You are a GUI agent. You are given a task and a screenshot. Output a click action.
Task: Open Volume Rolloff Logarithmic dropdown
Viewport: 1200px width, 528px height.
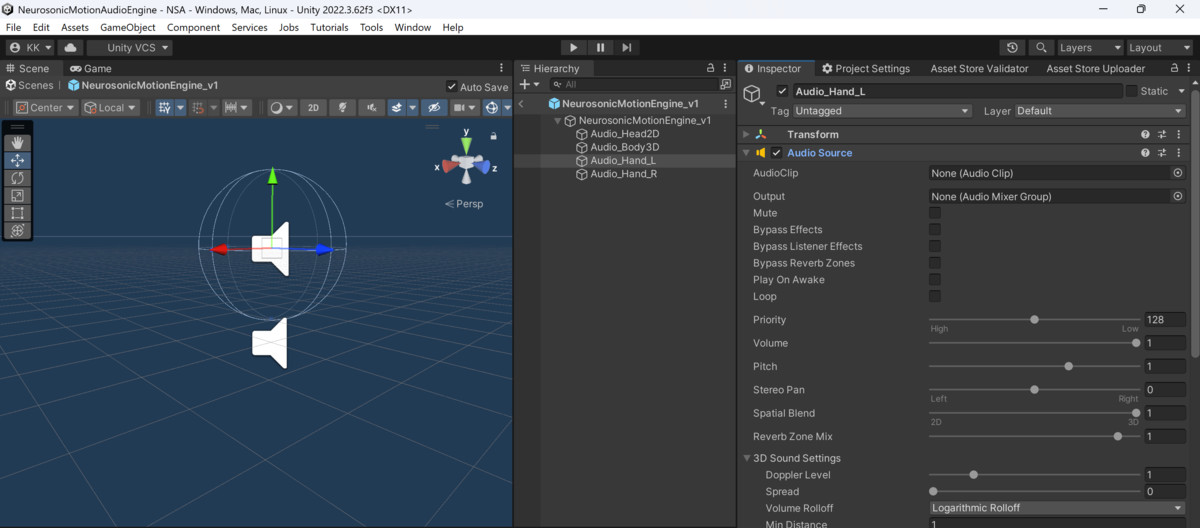[1057, 508]
